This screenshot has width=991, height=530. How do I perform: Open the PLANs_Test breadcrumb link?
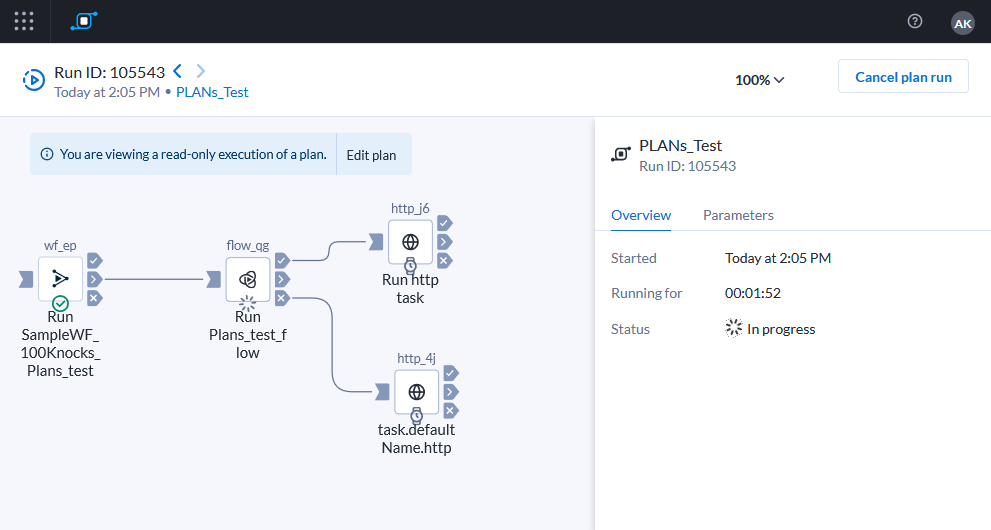[212, 92]
